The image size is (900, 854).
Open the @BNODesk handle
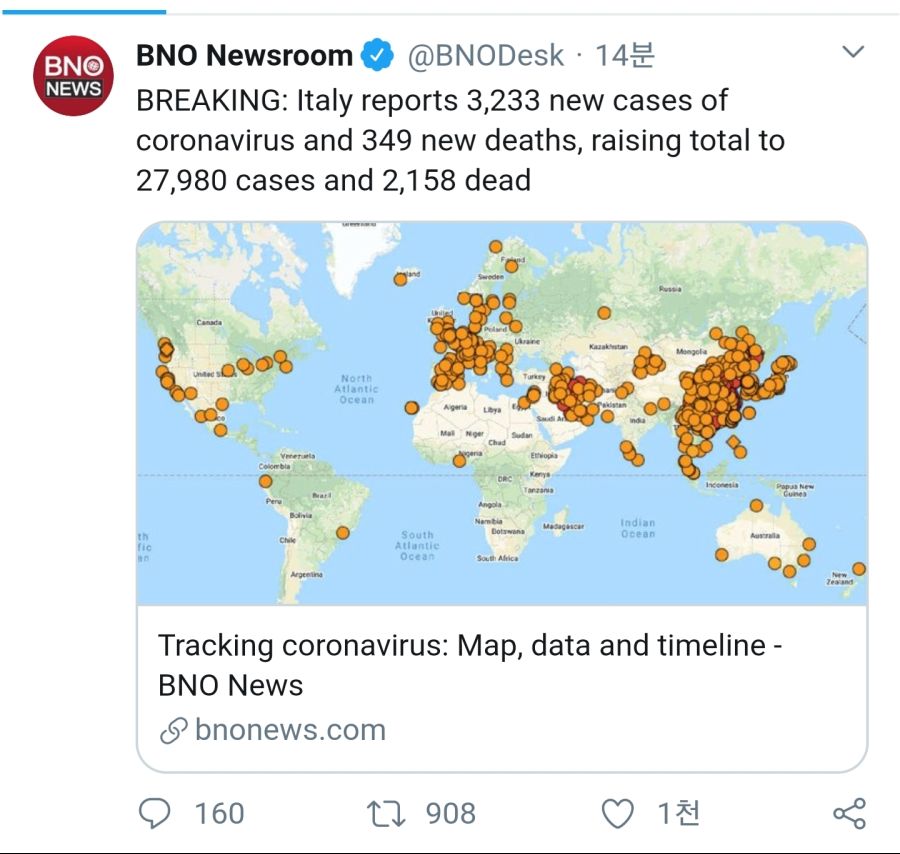485,56
